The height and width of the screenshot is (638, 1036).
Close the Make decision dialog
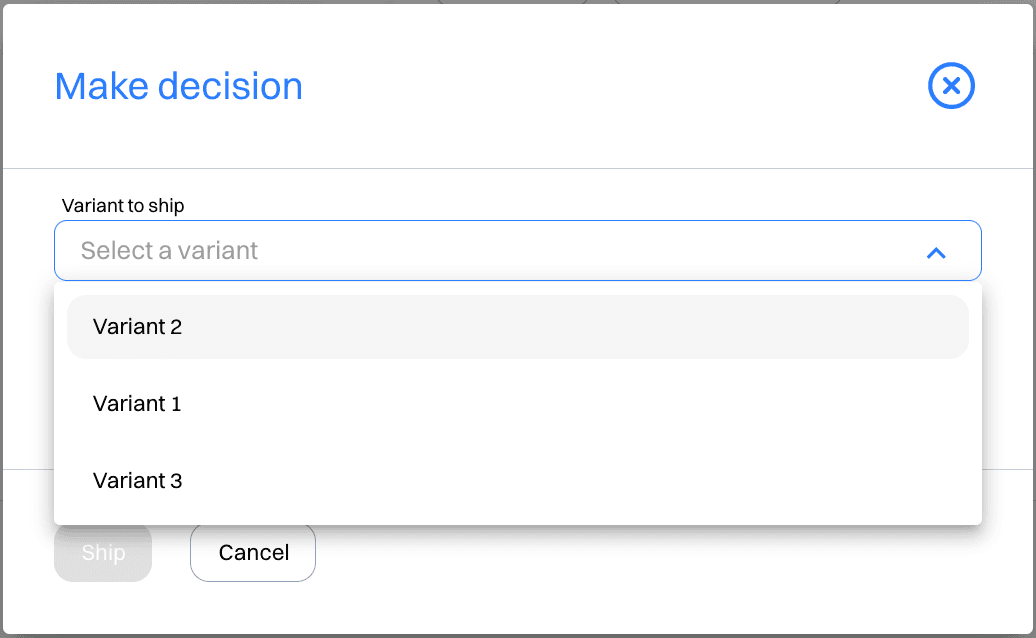point(951,86)
